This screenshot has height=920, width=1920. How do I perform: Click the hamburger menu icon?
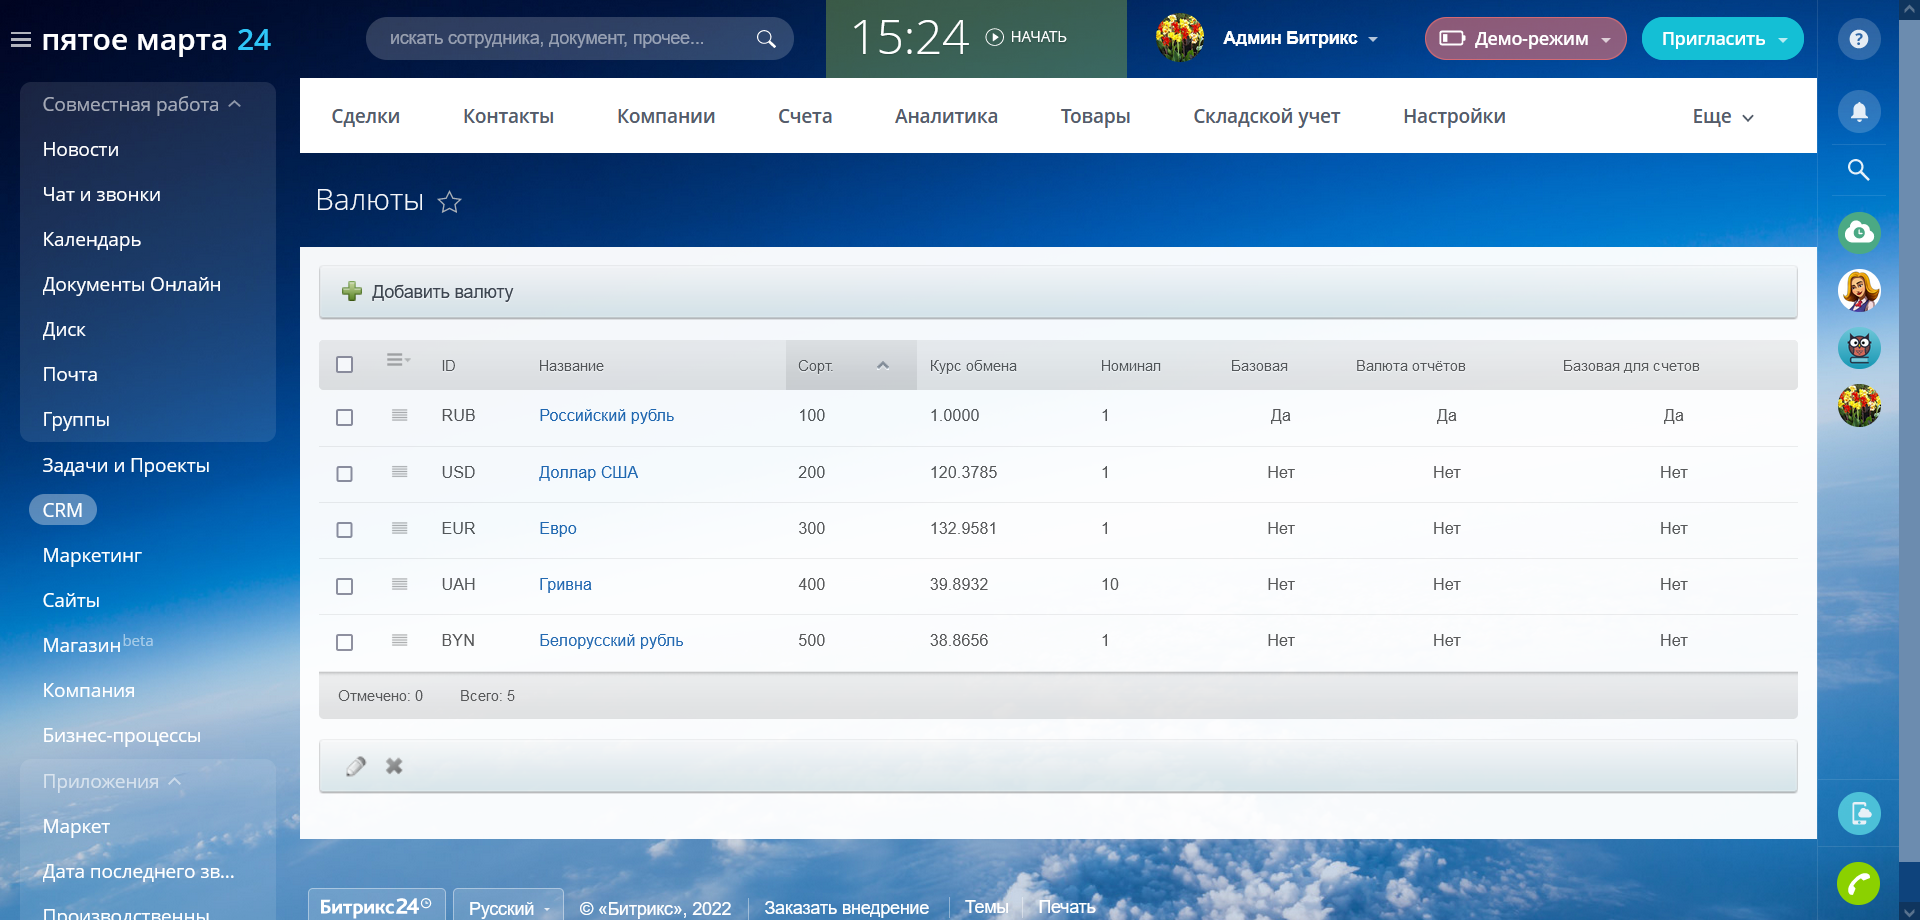coord(20,40)
